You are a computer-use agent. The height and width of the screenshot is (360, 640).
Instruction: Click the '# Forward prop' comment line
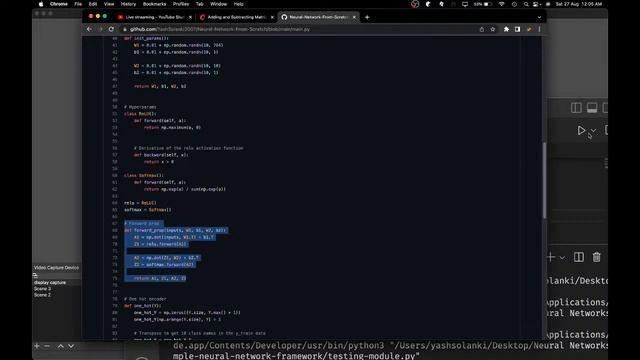(142, 223)
